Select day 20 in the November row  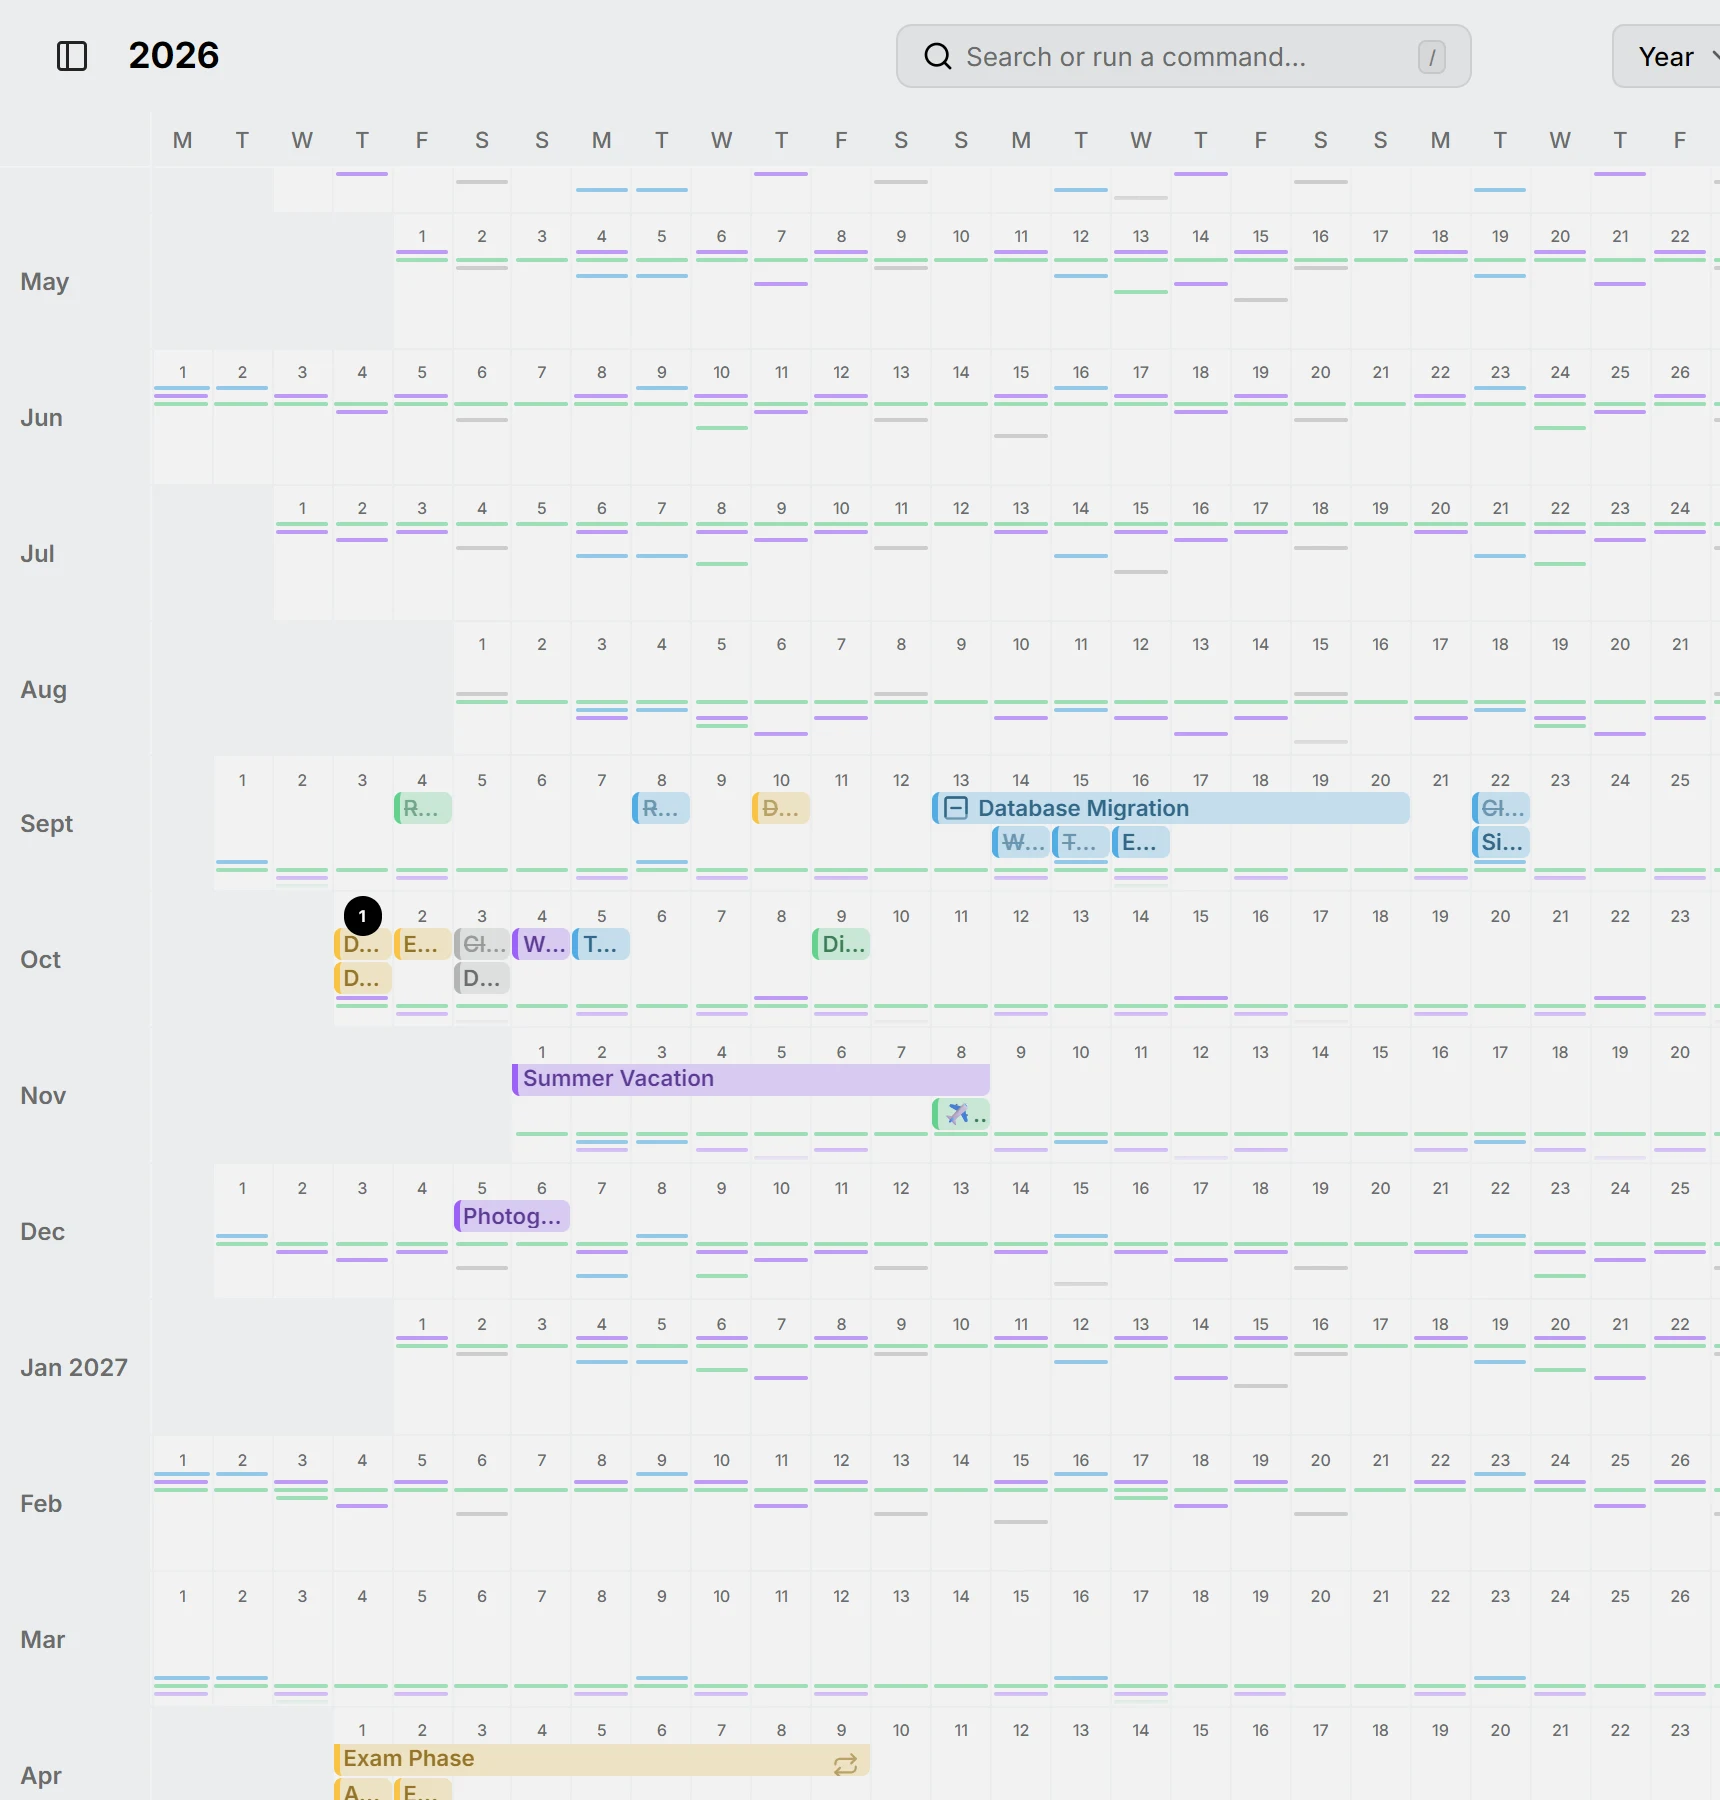[x=1680, y=1053]
